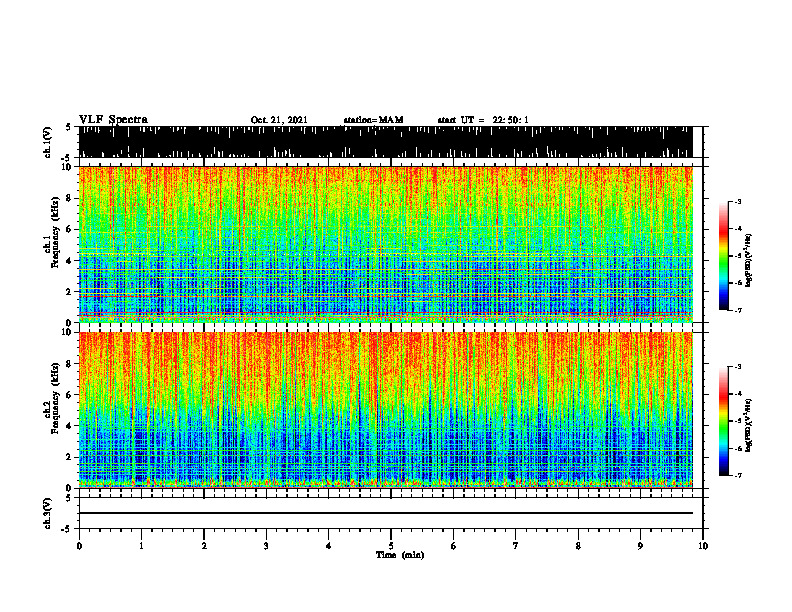Screen dimensions: 792x612
Task: Click the ch.2 spectrogram '6' kHz tick label
Action: click(x=70, y=395)
